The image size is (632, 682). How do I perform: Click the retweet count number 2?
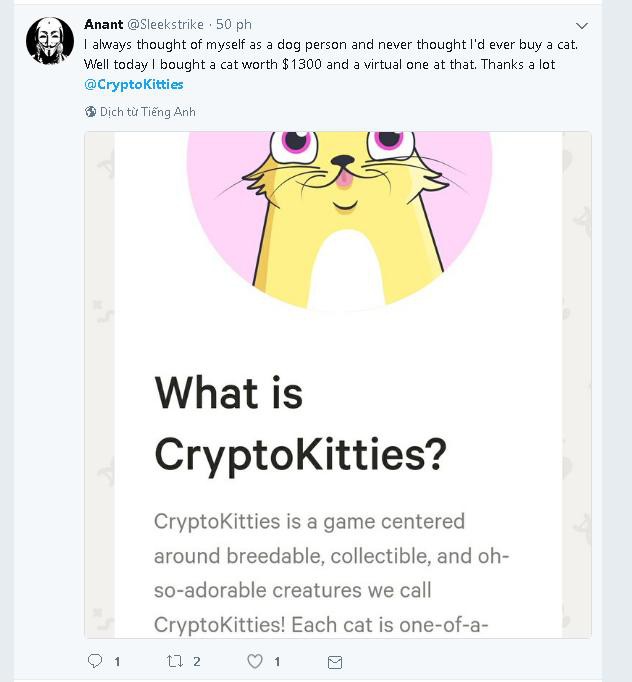tap(197, 662)
